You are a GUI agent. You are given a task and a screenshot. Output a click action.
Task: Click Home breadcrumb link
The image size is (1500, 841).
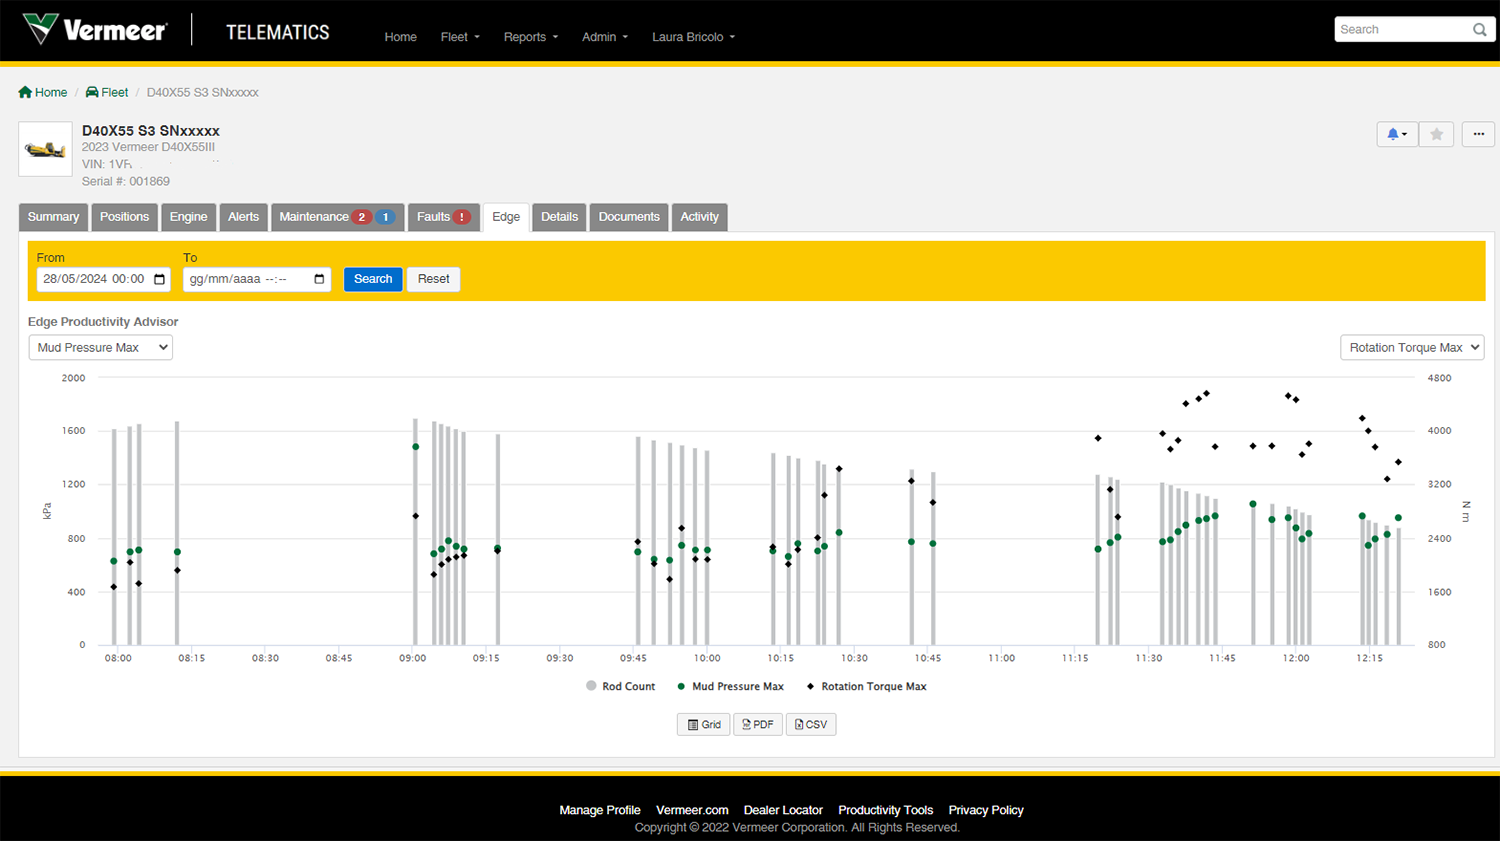pos(43,92)
